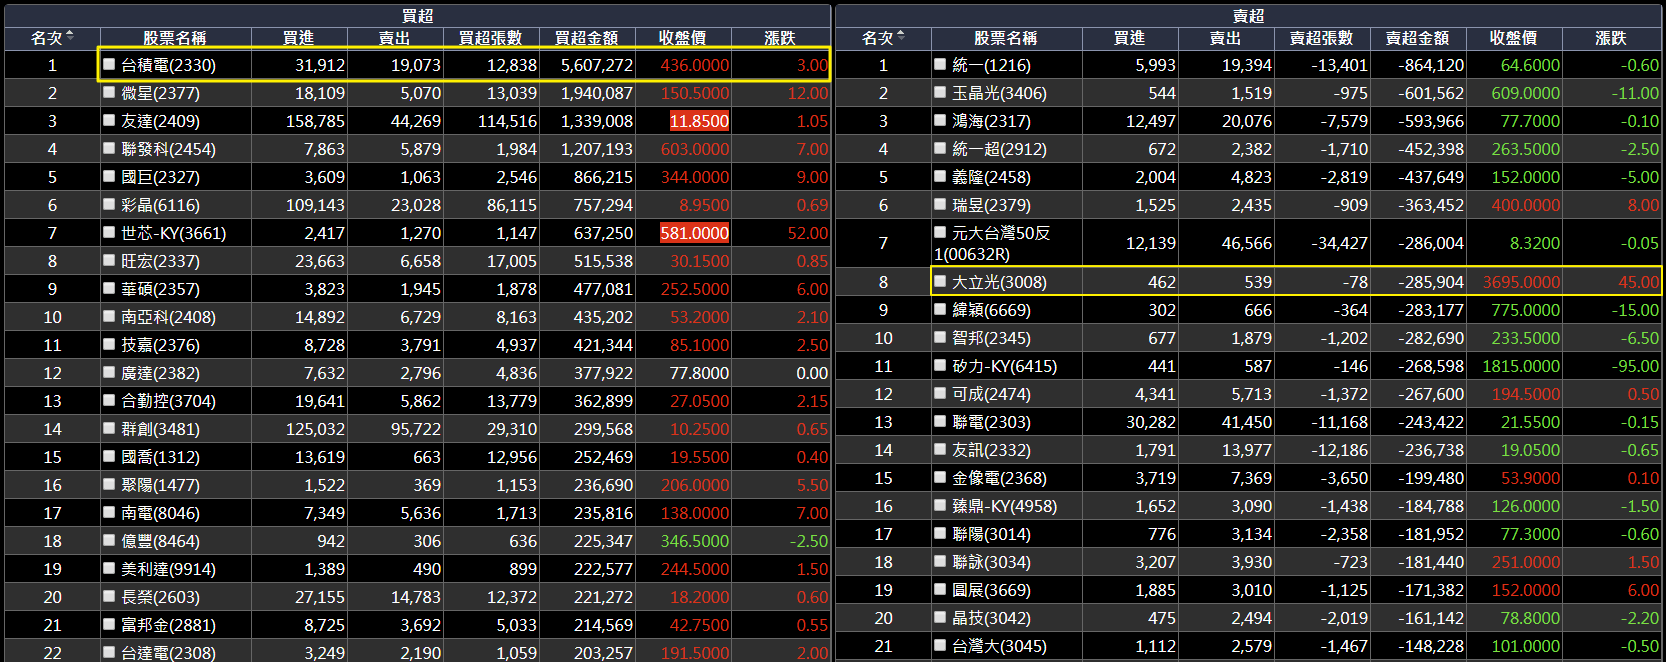This screenshot has width=1666, height=662.
Task: Click stock name 彩晶(6116)
Action: [x=160, y=205]
